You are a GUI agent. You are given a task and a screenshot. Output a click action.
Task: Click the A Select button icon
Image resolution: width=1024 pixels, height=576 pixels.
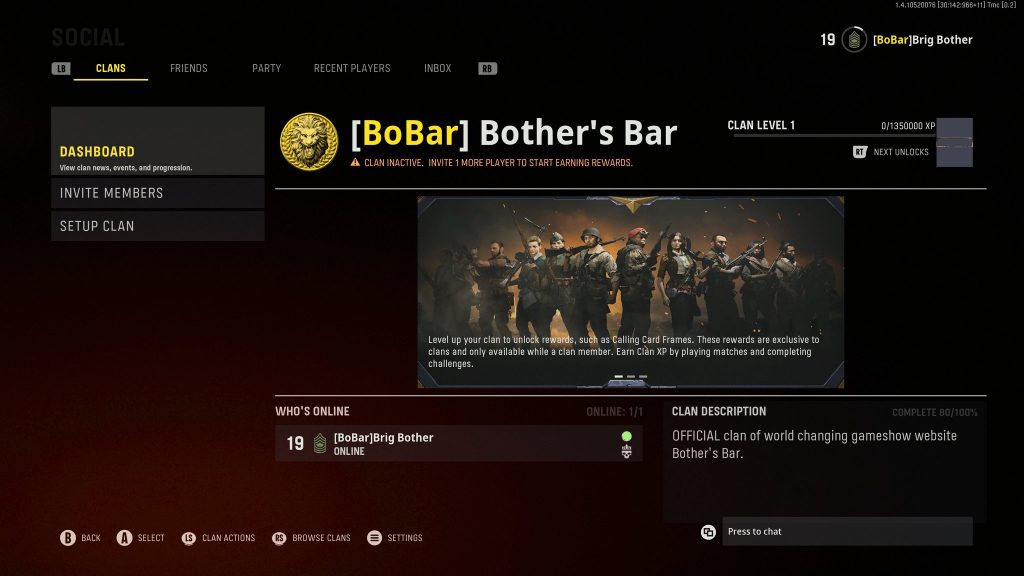(124, 537)
